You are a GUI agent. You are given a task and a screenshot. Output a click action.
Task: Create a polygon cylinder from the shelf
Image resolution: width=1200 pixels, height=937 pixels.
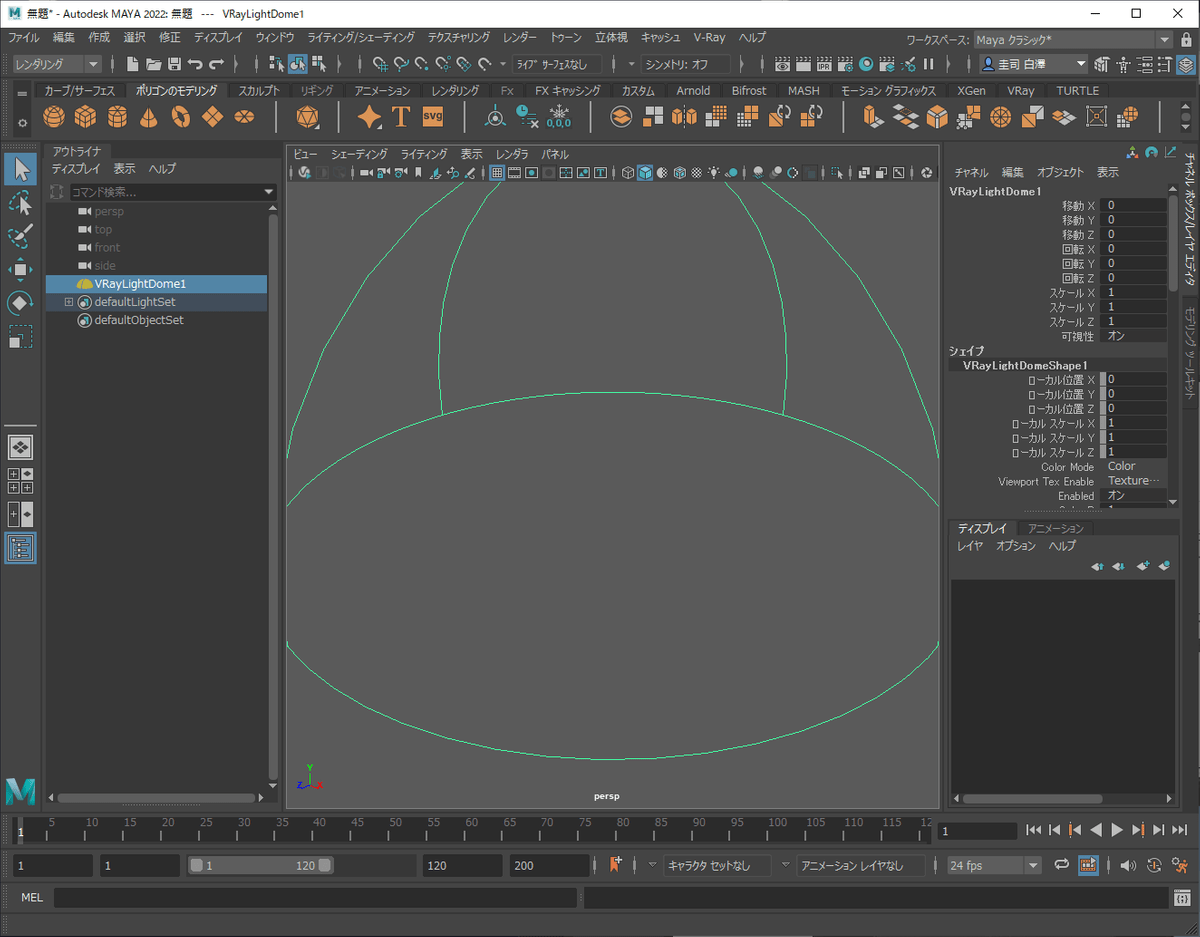[x=117, y=117]
